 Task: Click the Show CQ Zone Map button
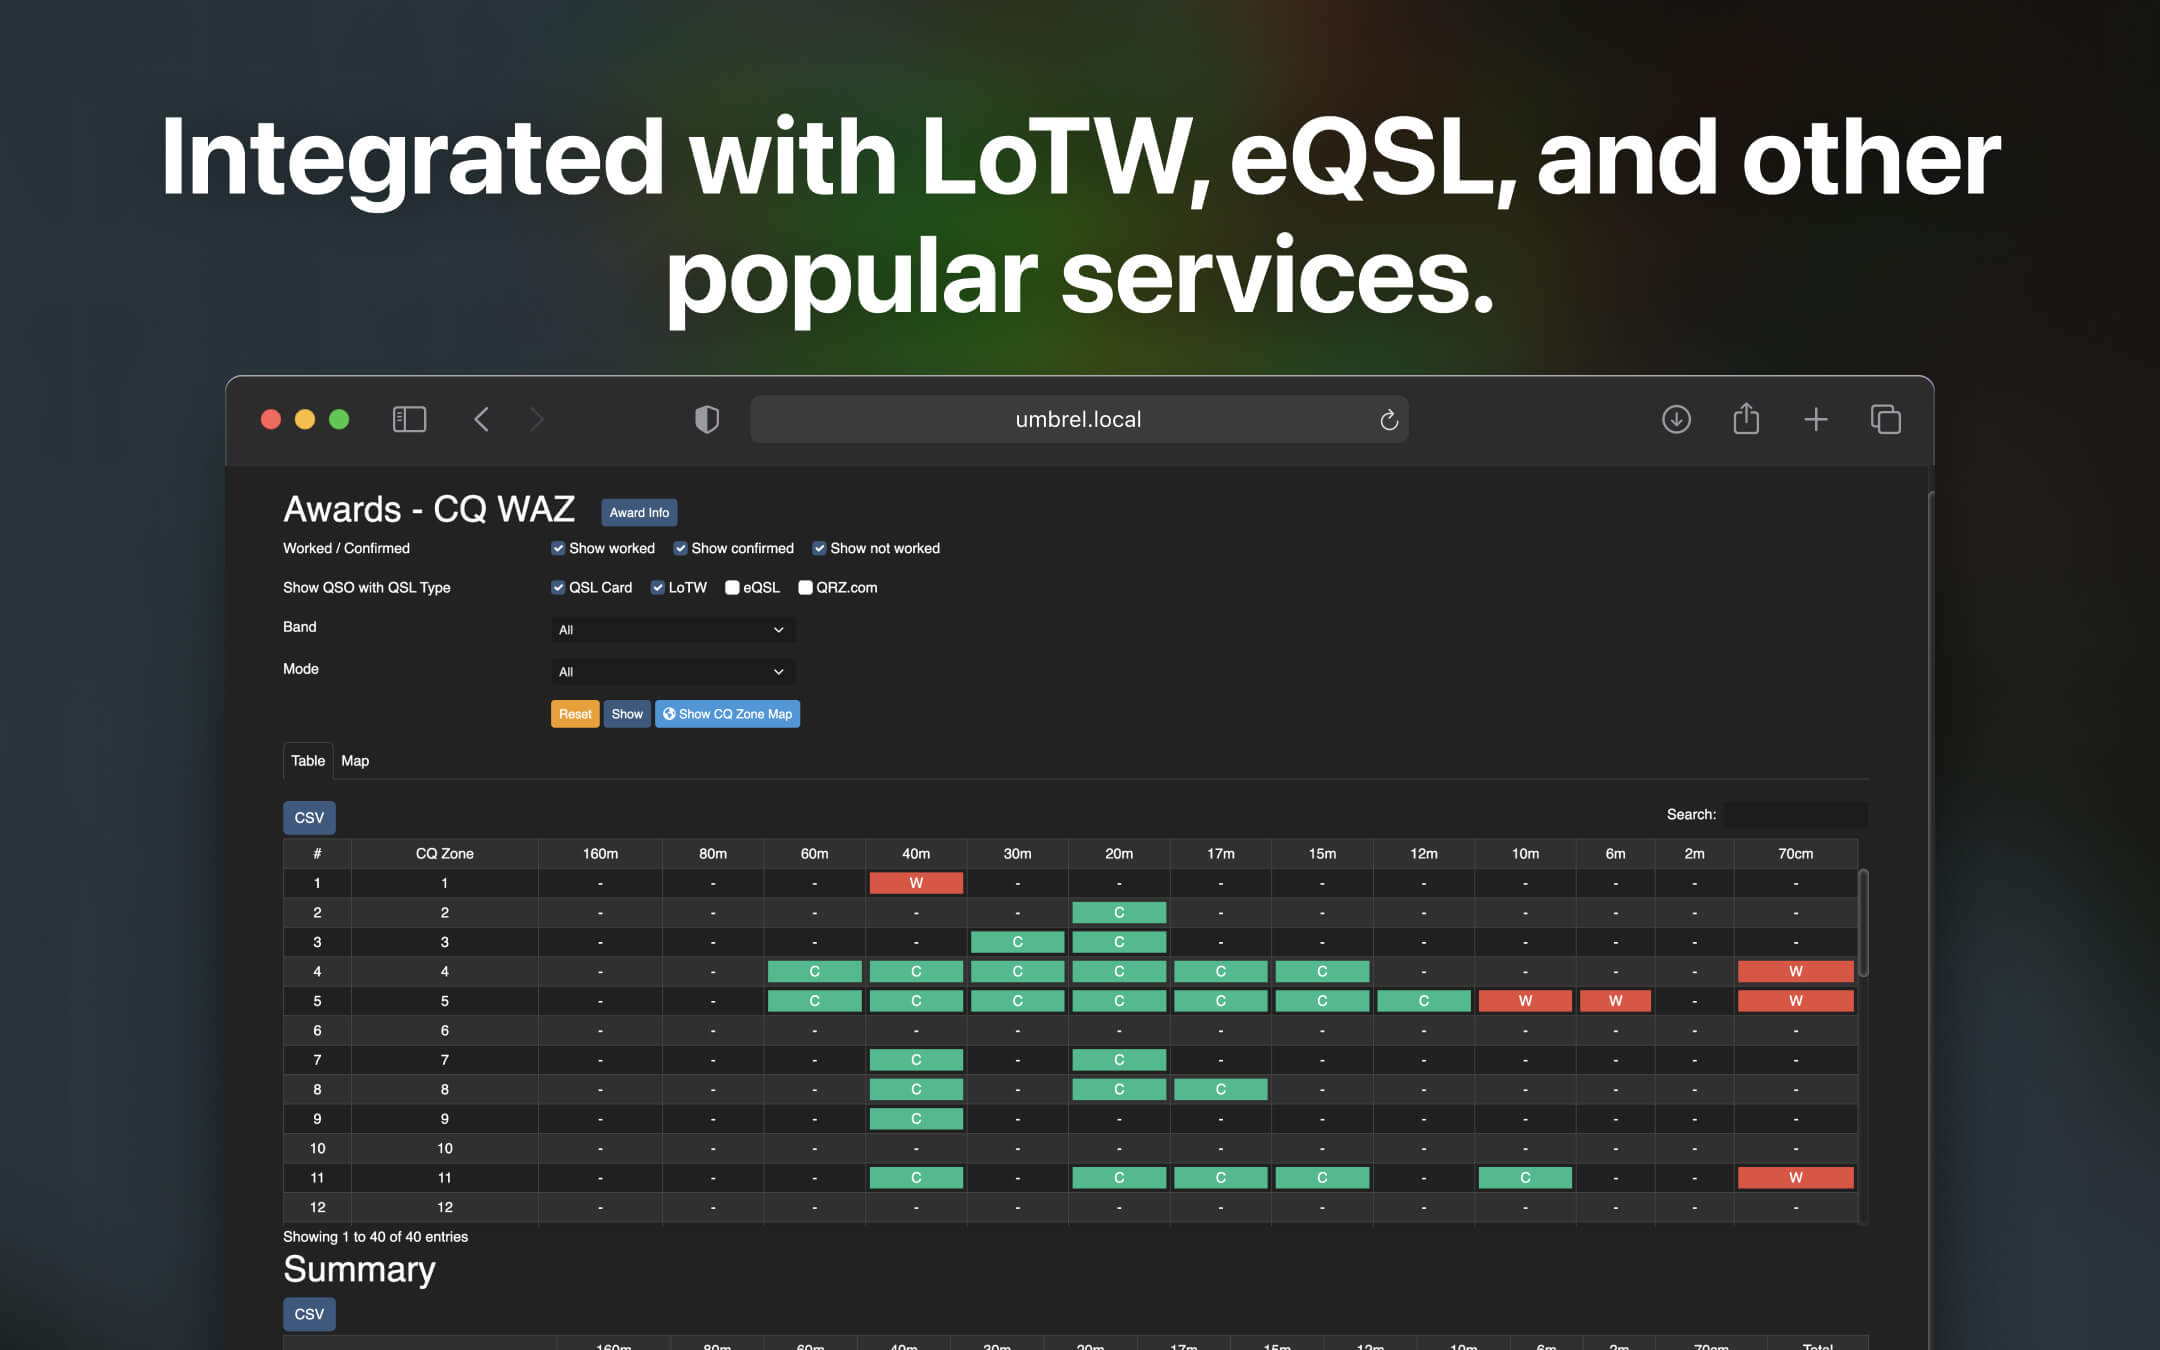[x=727, y=713]
